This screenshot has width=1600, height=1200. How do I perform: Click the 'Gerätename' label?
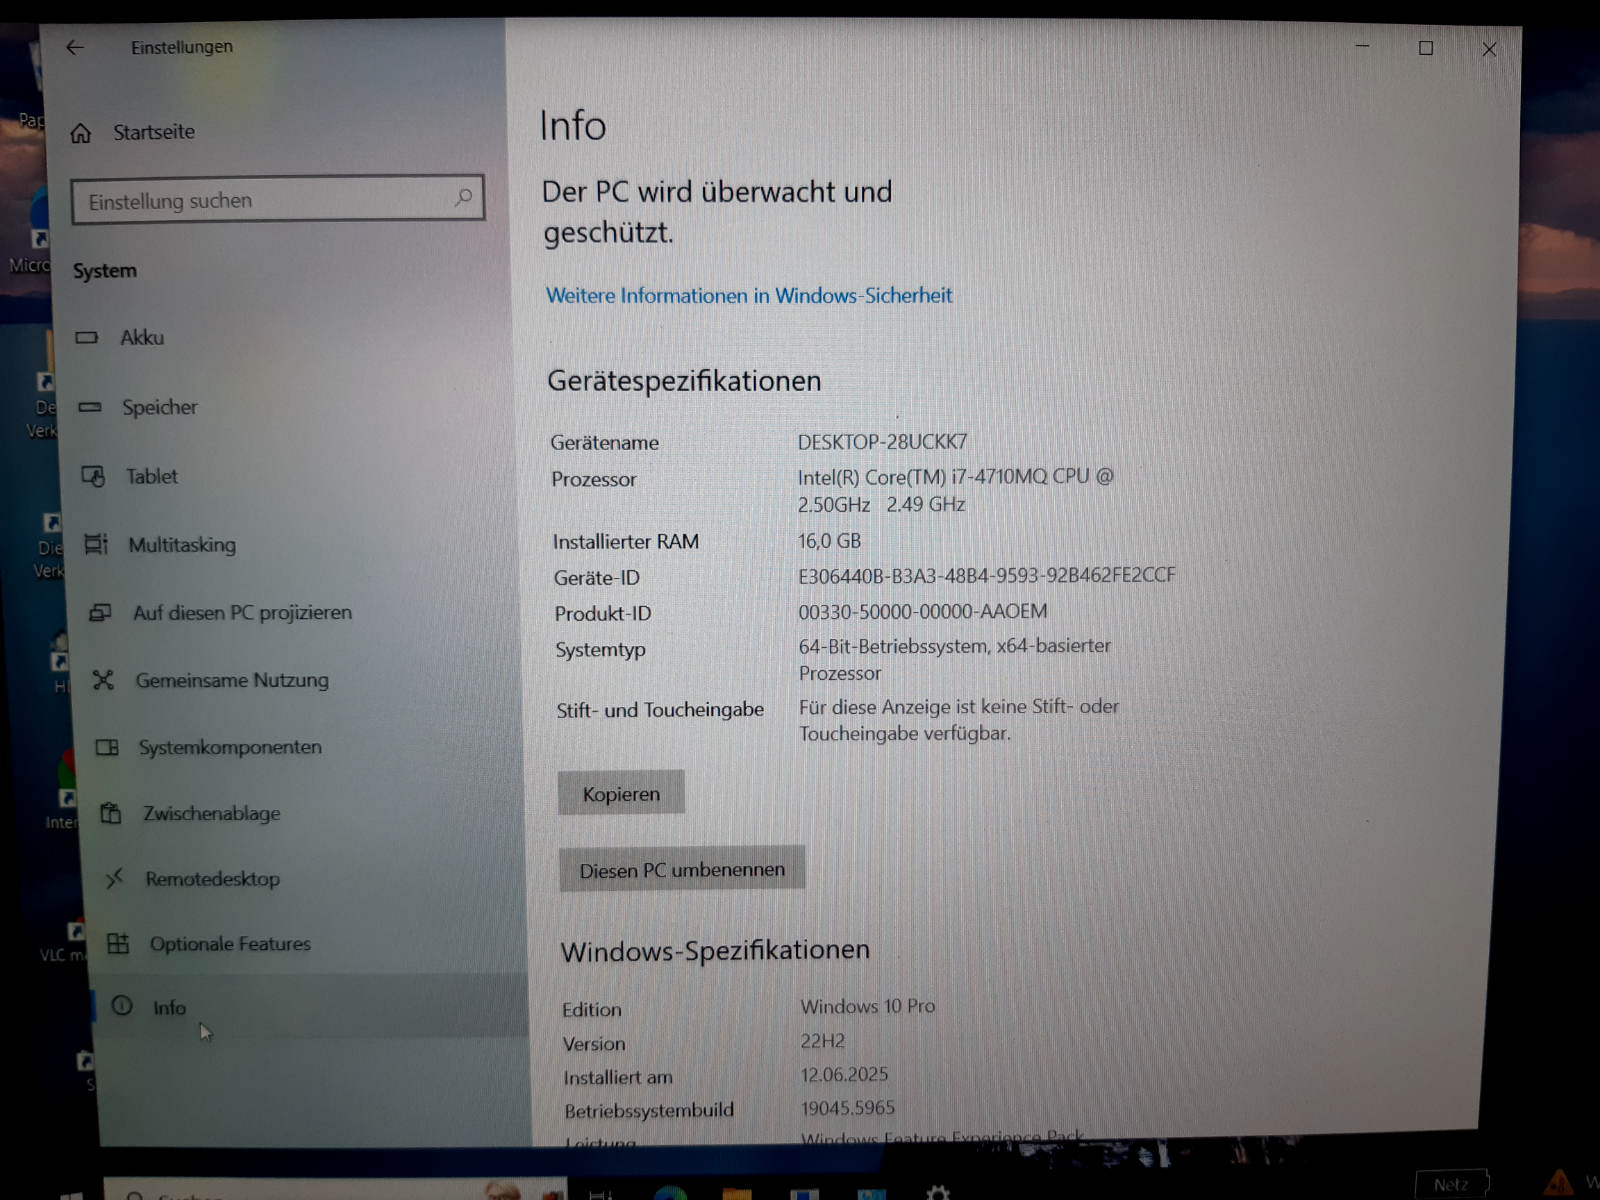[604, 443]
